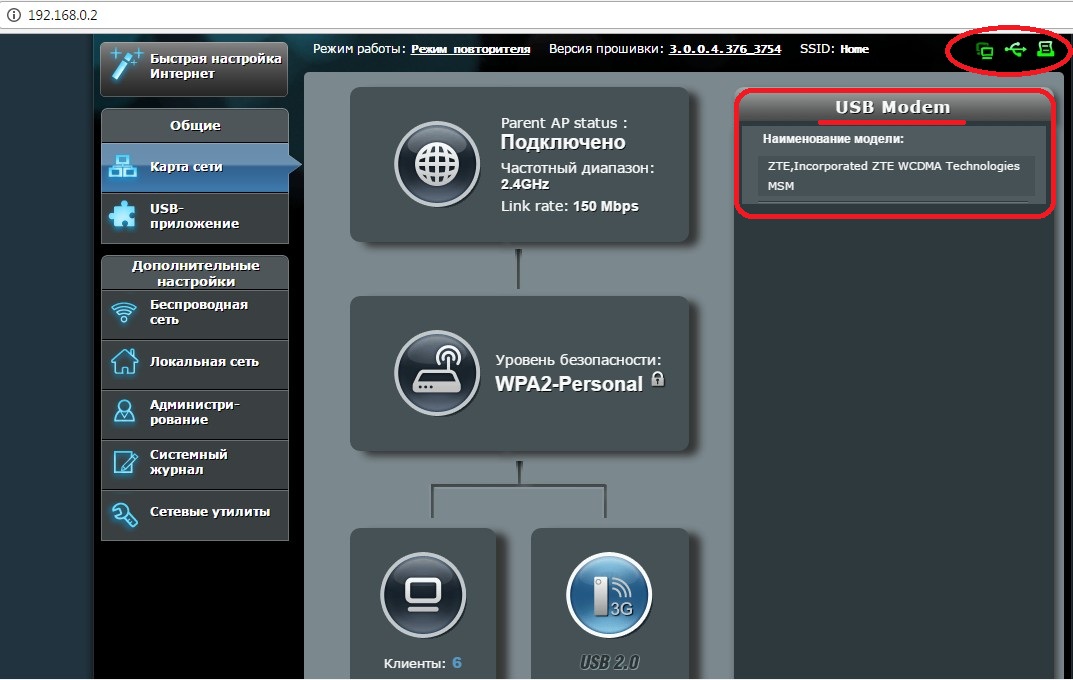Click the site info icon in address bar
1073x680 pixels.
coord(14,14)
